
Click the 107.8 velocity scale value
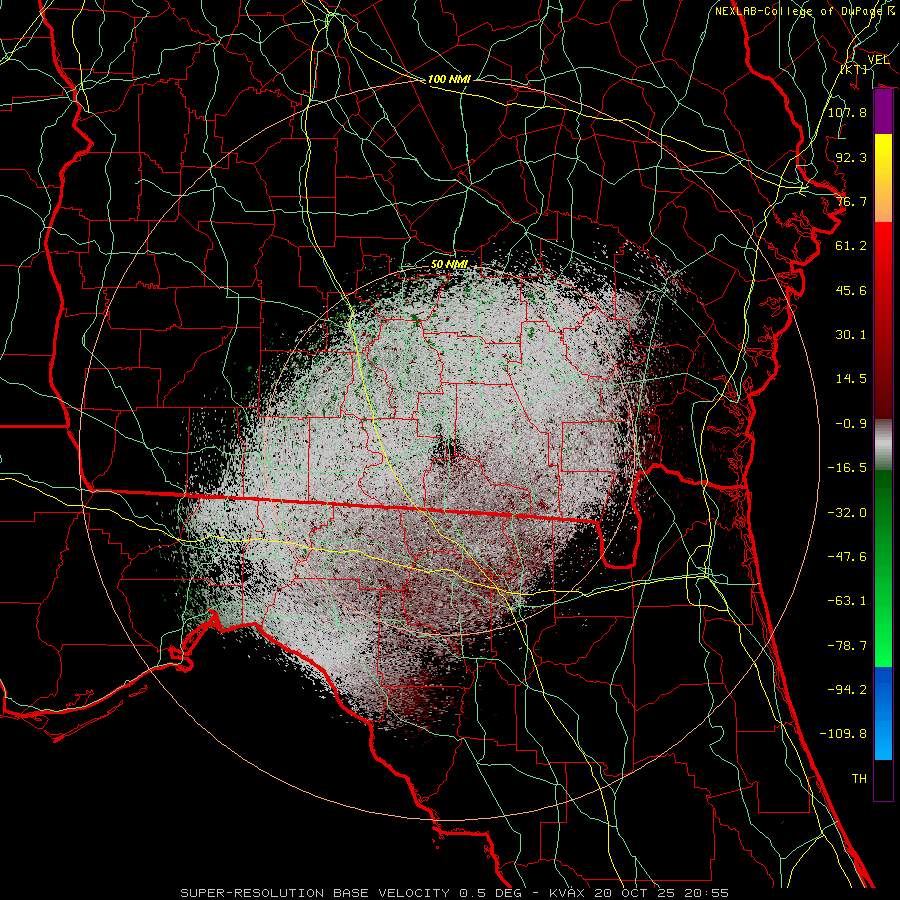point(847,112)
